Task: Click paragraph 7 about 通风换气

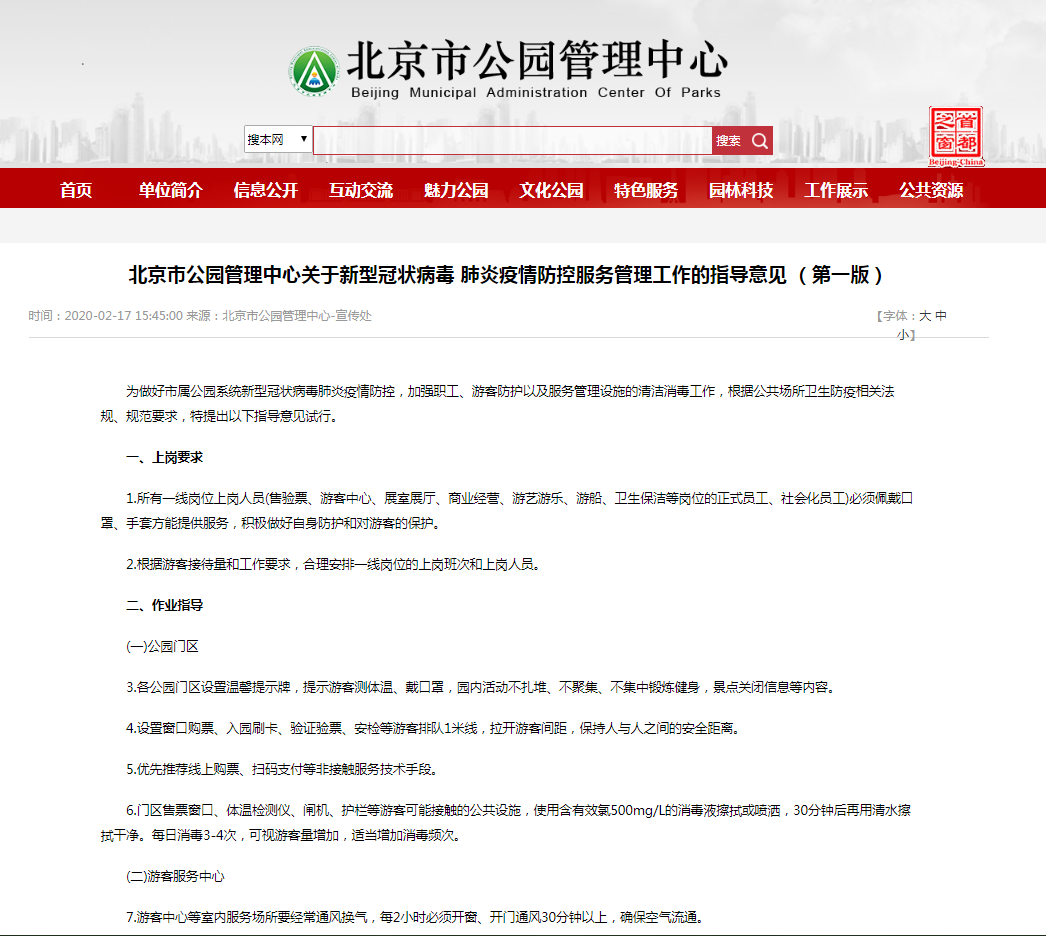Action: click(414, 917)
